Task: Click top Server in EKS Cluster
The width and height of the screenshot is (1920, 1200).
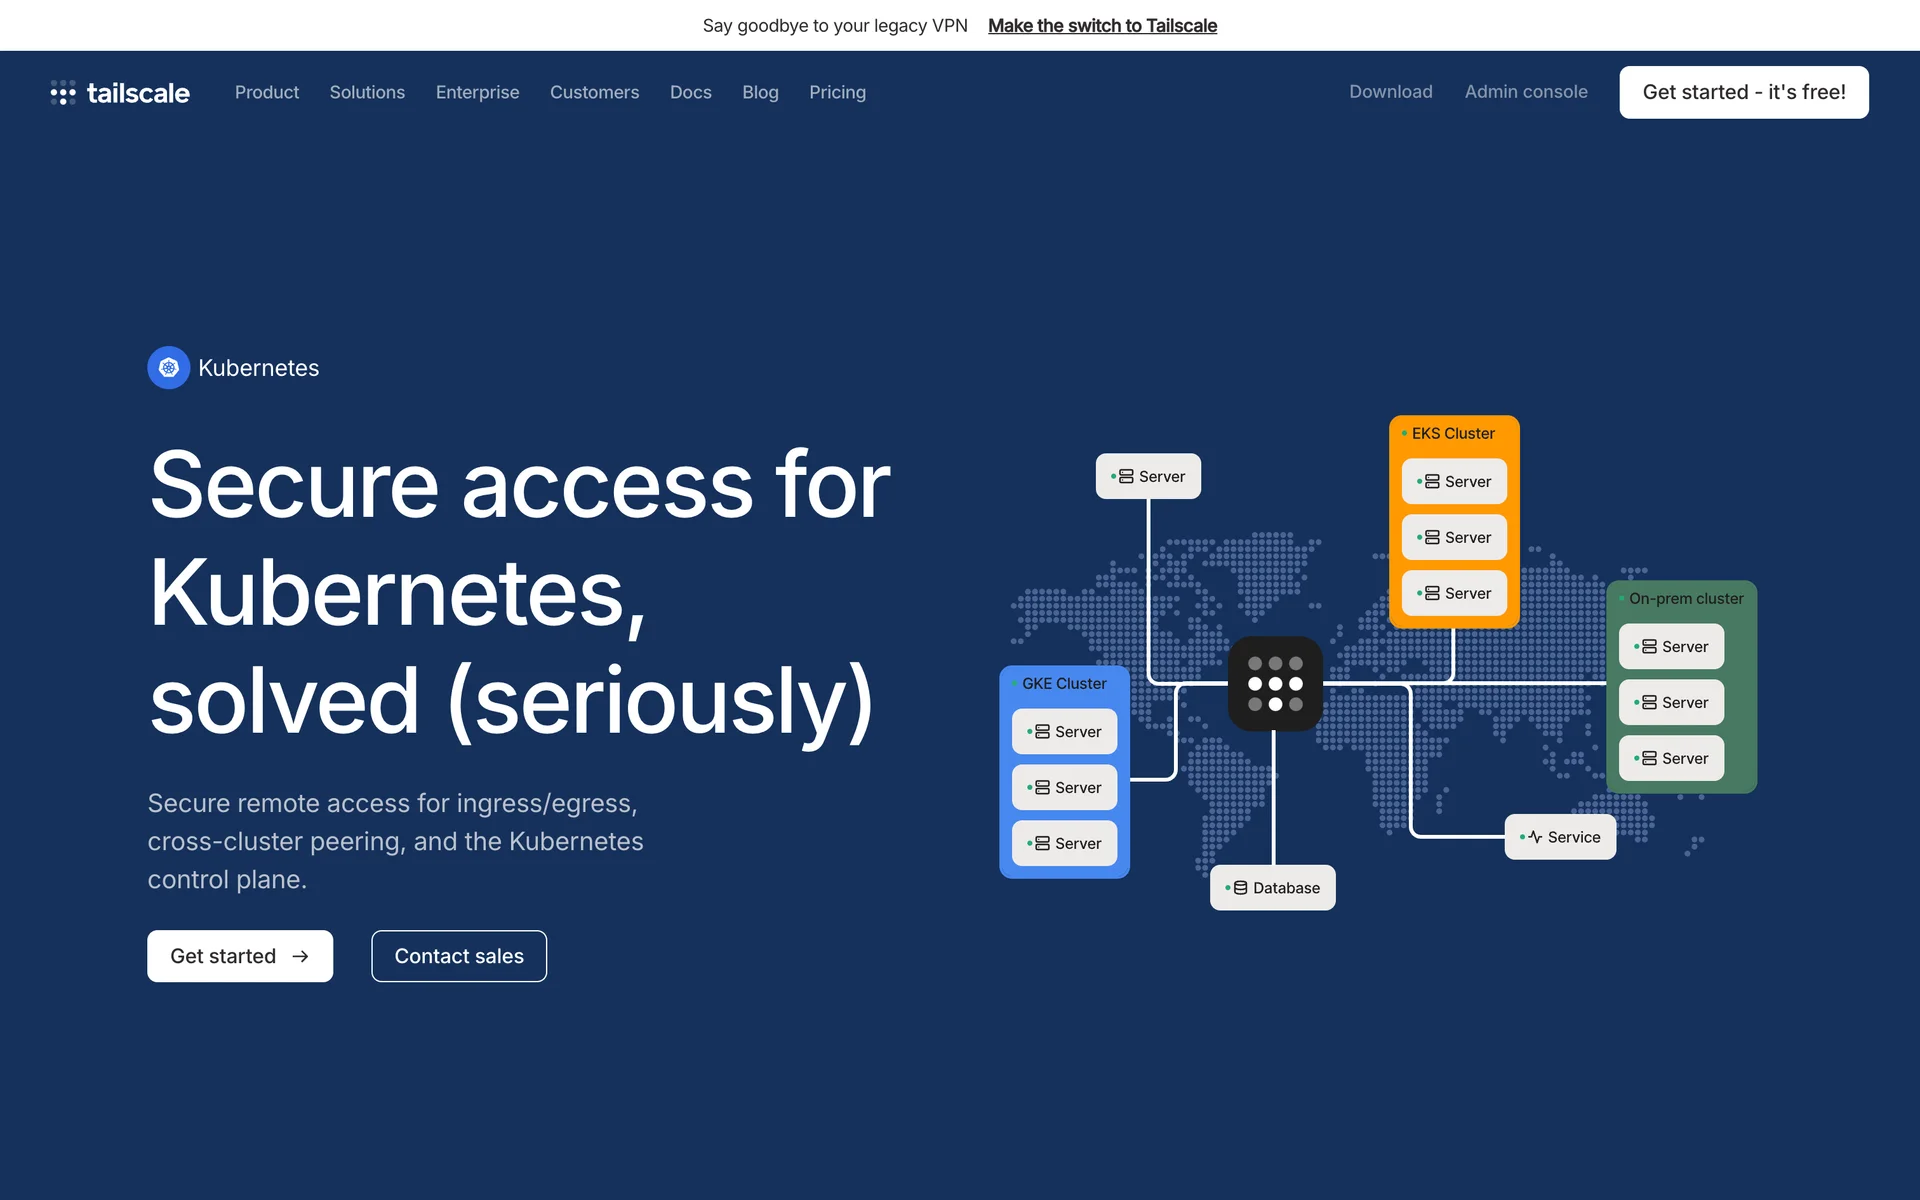Action: (1454, 482)
